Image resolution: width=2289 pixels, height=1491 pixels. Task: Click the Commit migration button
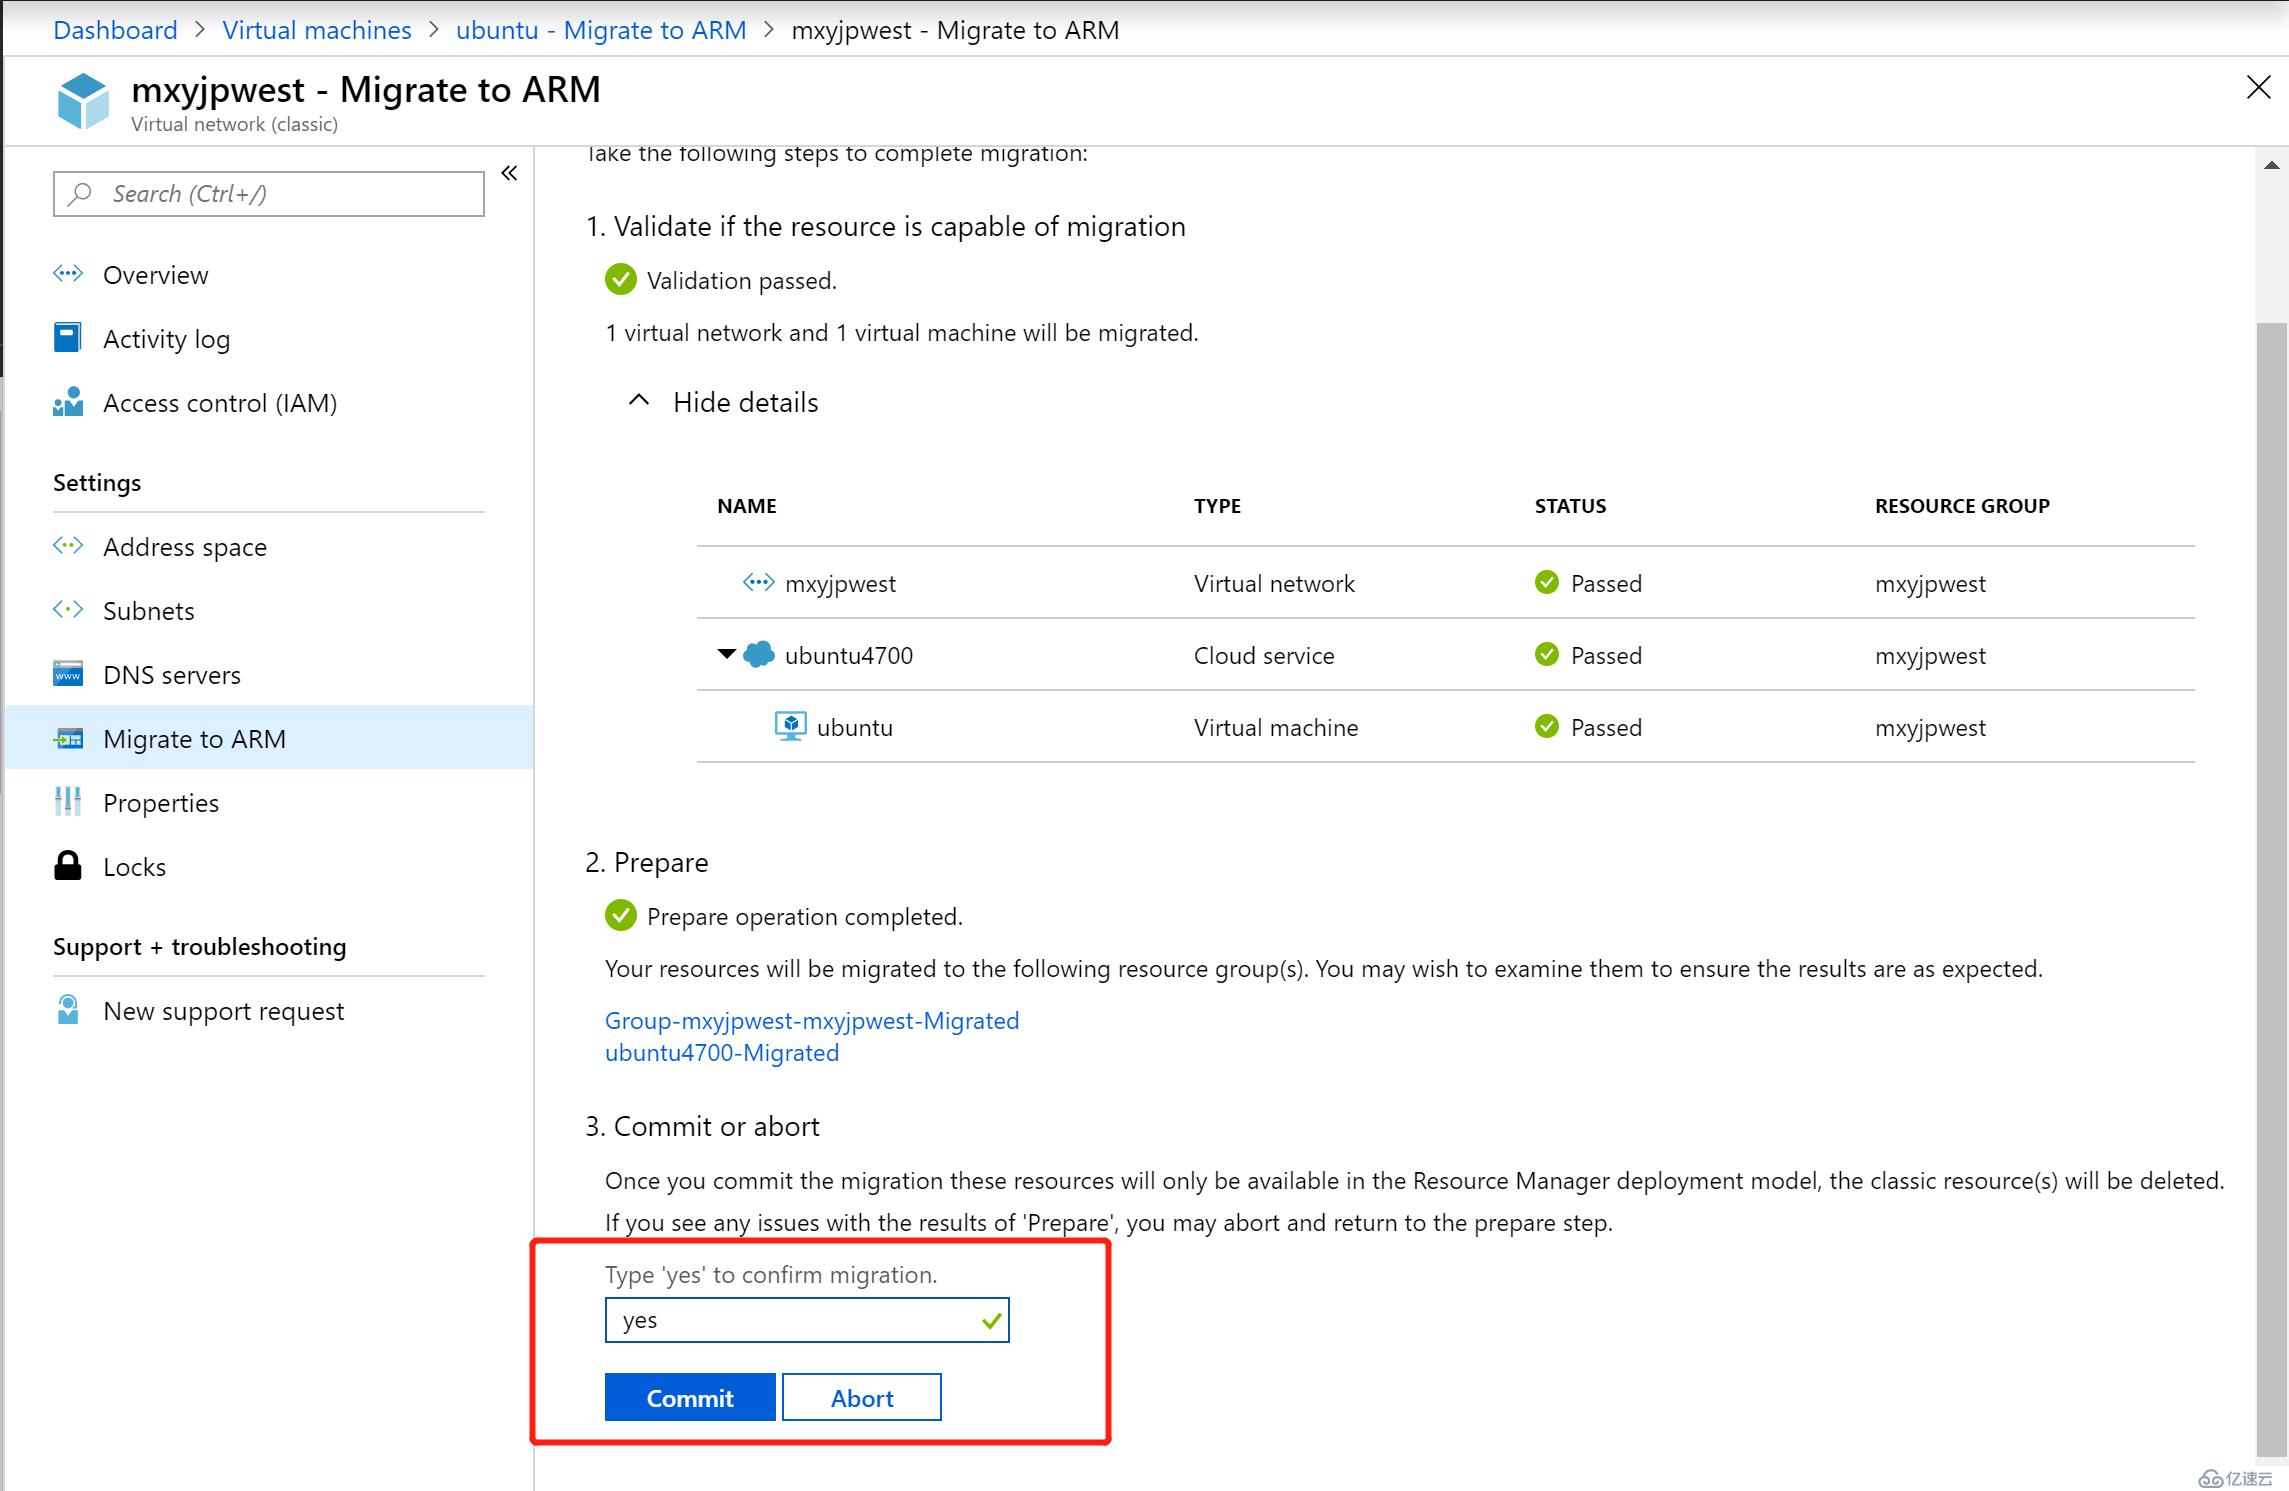687,1398
